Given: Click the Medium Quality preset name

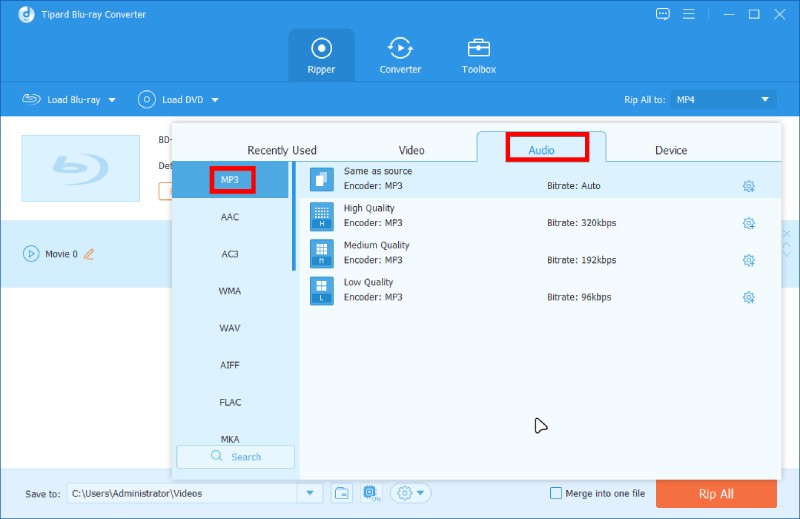Looking at the screenshot, I should coord(377,245).
